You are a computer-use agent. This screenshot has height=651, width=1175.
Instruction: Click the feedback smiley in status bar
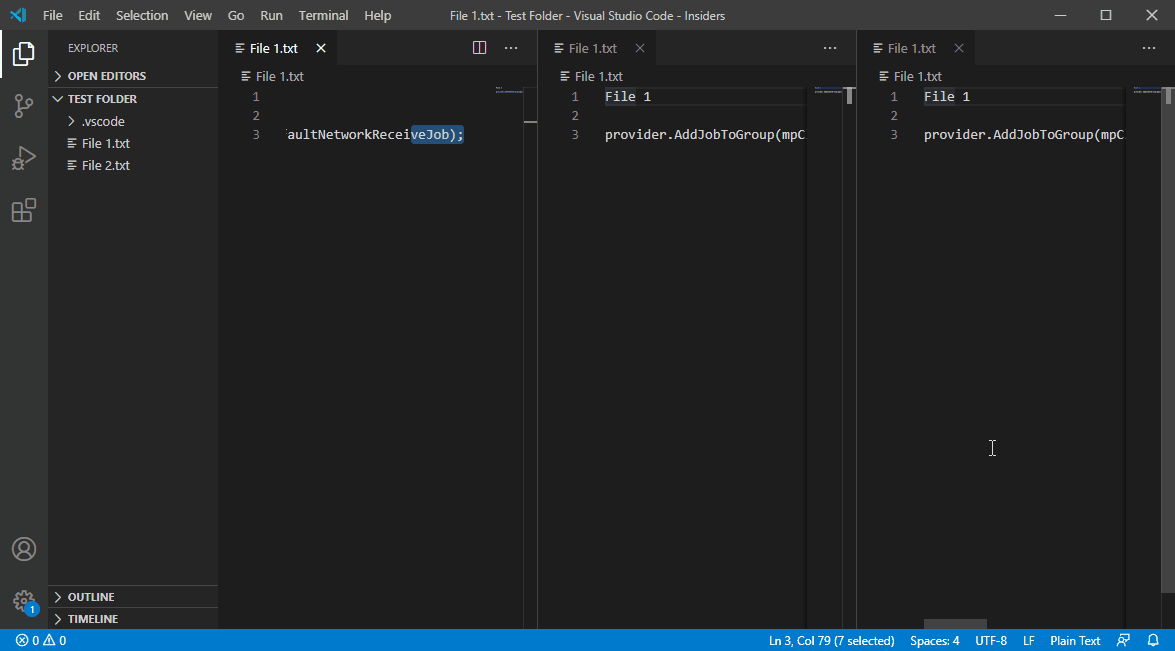(1123, 640)
